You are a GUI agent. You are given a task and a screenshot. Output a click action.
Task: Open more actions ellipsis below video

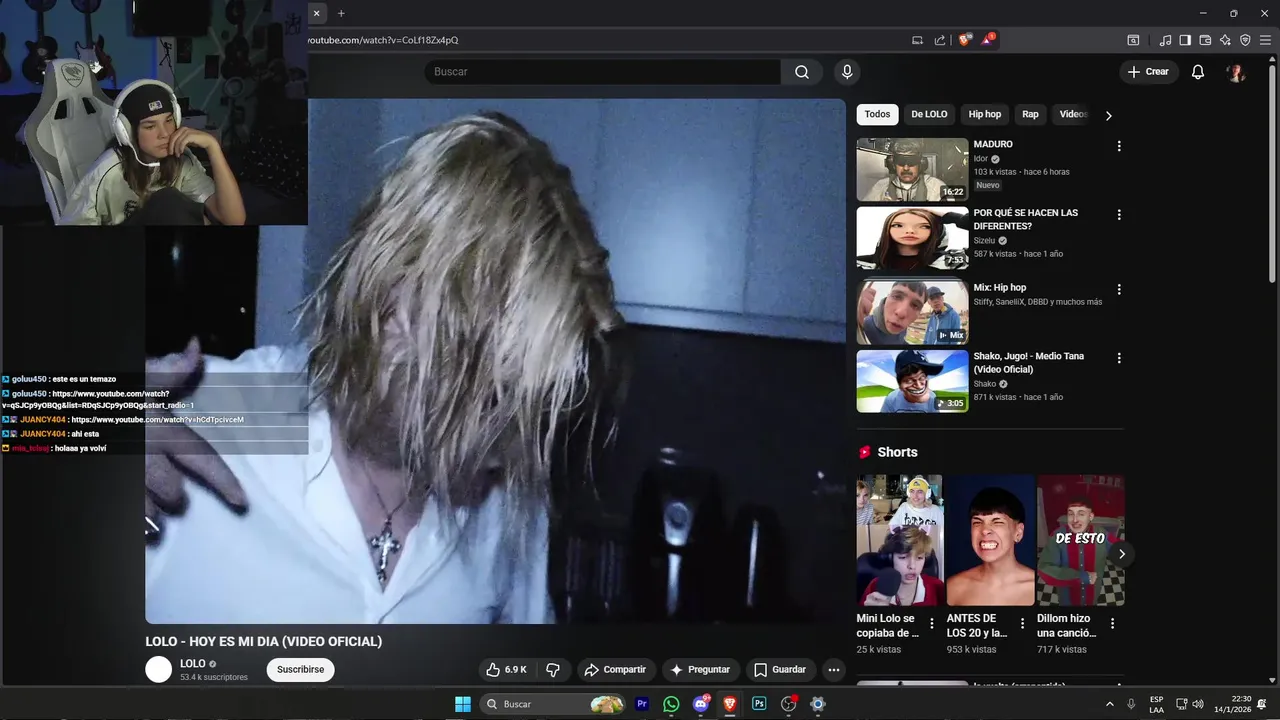(x=833, y=670)
